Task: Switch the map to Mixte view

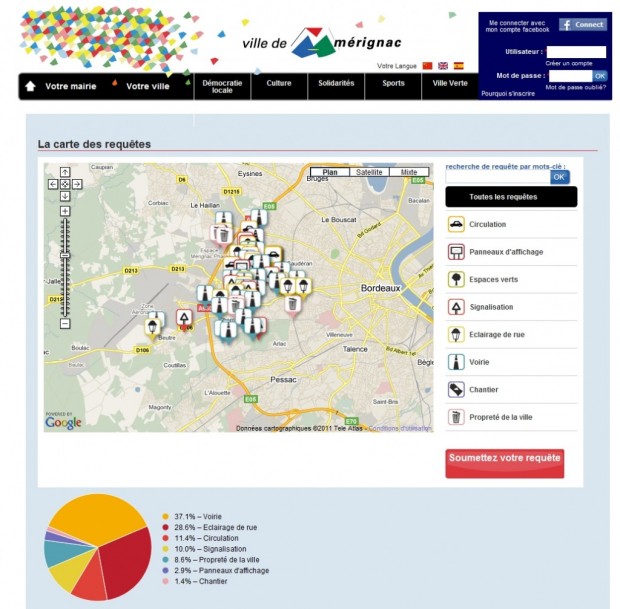Action: coord(408,172)
